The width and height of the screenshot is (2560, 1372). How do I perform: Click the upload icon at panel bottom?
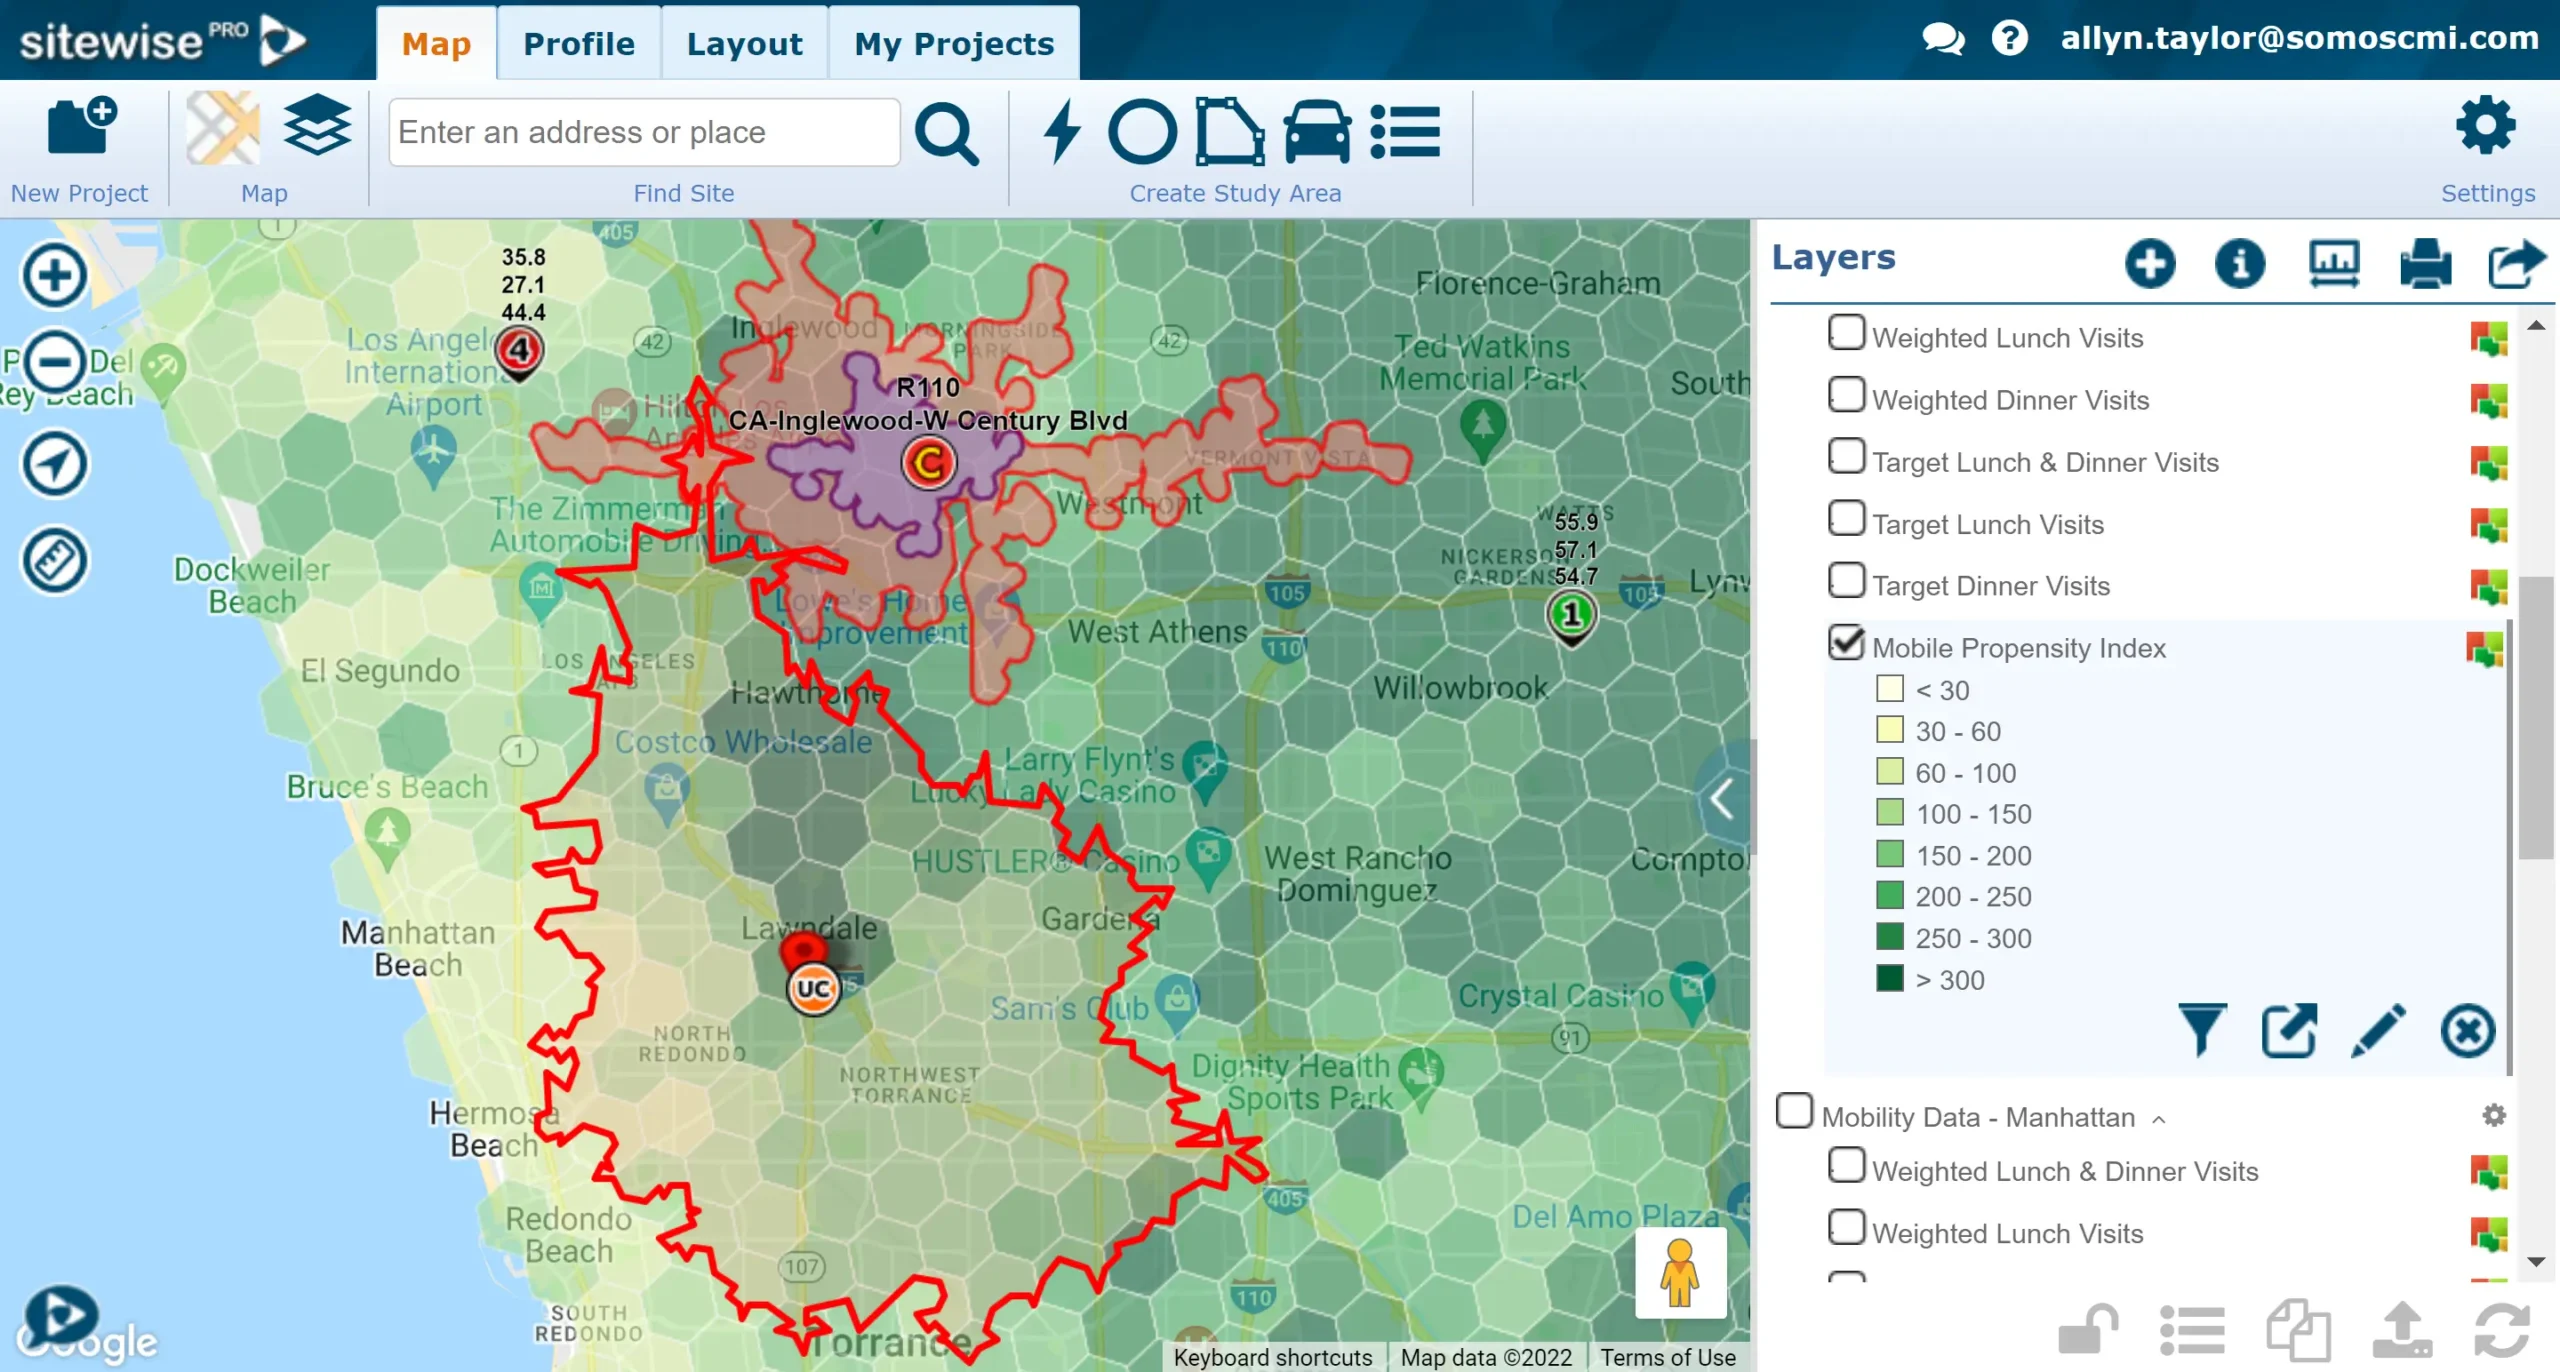pos(2402,1330)
